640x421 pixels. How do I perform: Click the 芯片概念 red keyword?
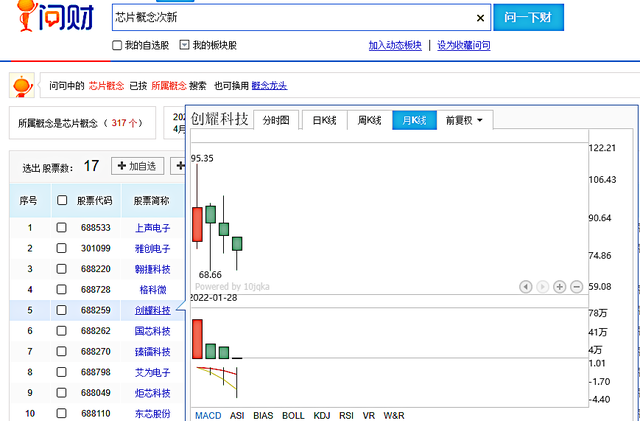[x=107, y=86]
